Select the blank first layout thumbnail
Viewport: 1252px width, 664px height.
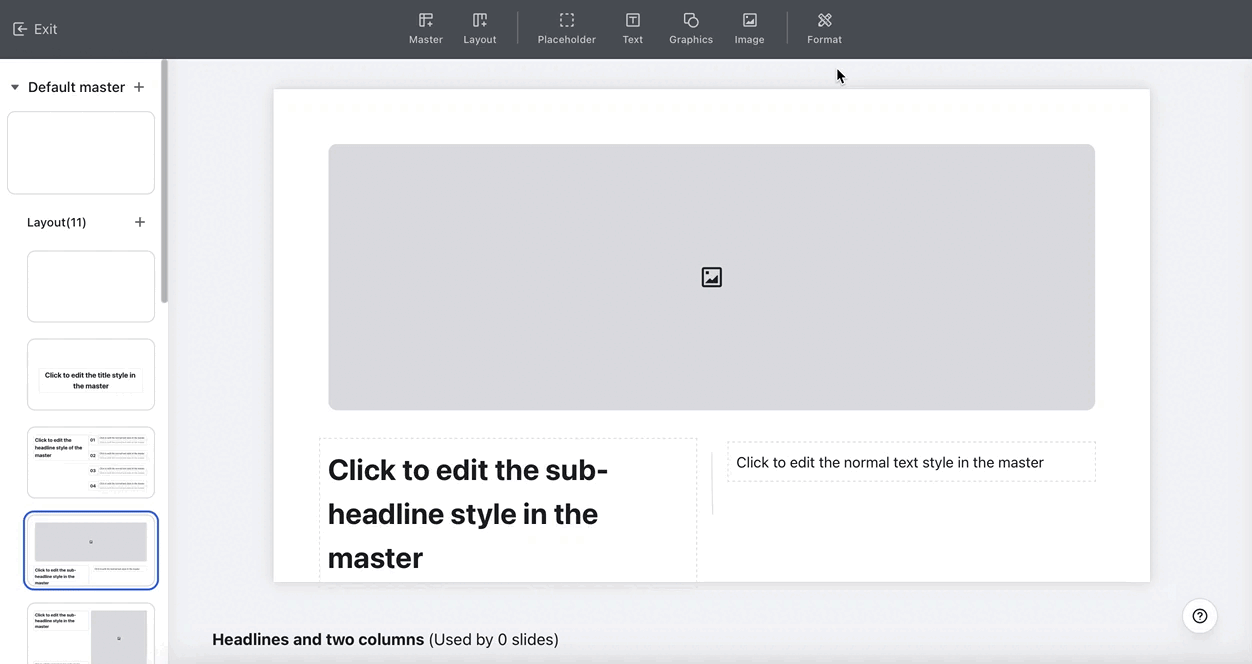[x=91, y=286]
